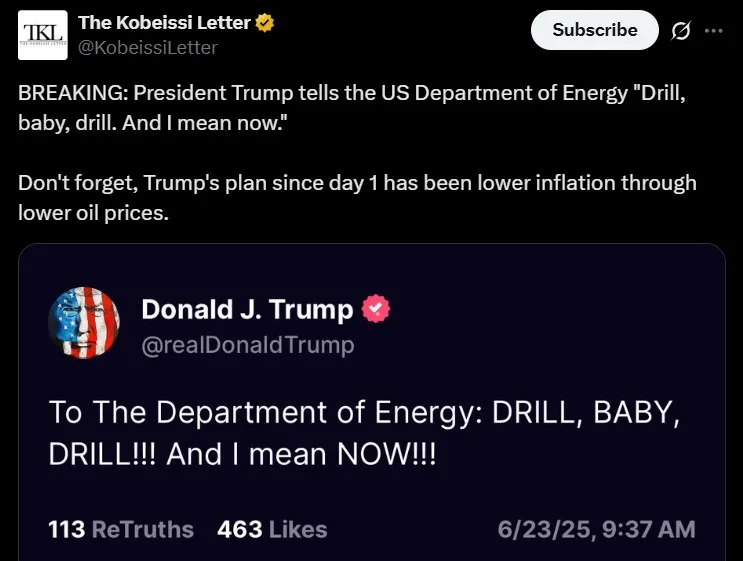Click the 463 Likes count
The height and width of the screenshot is (561, 743).
tap(272, 529)
